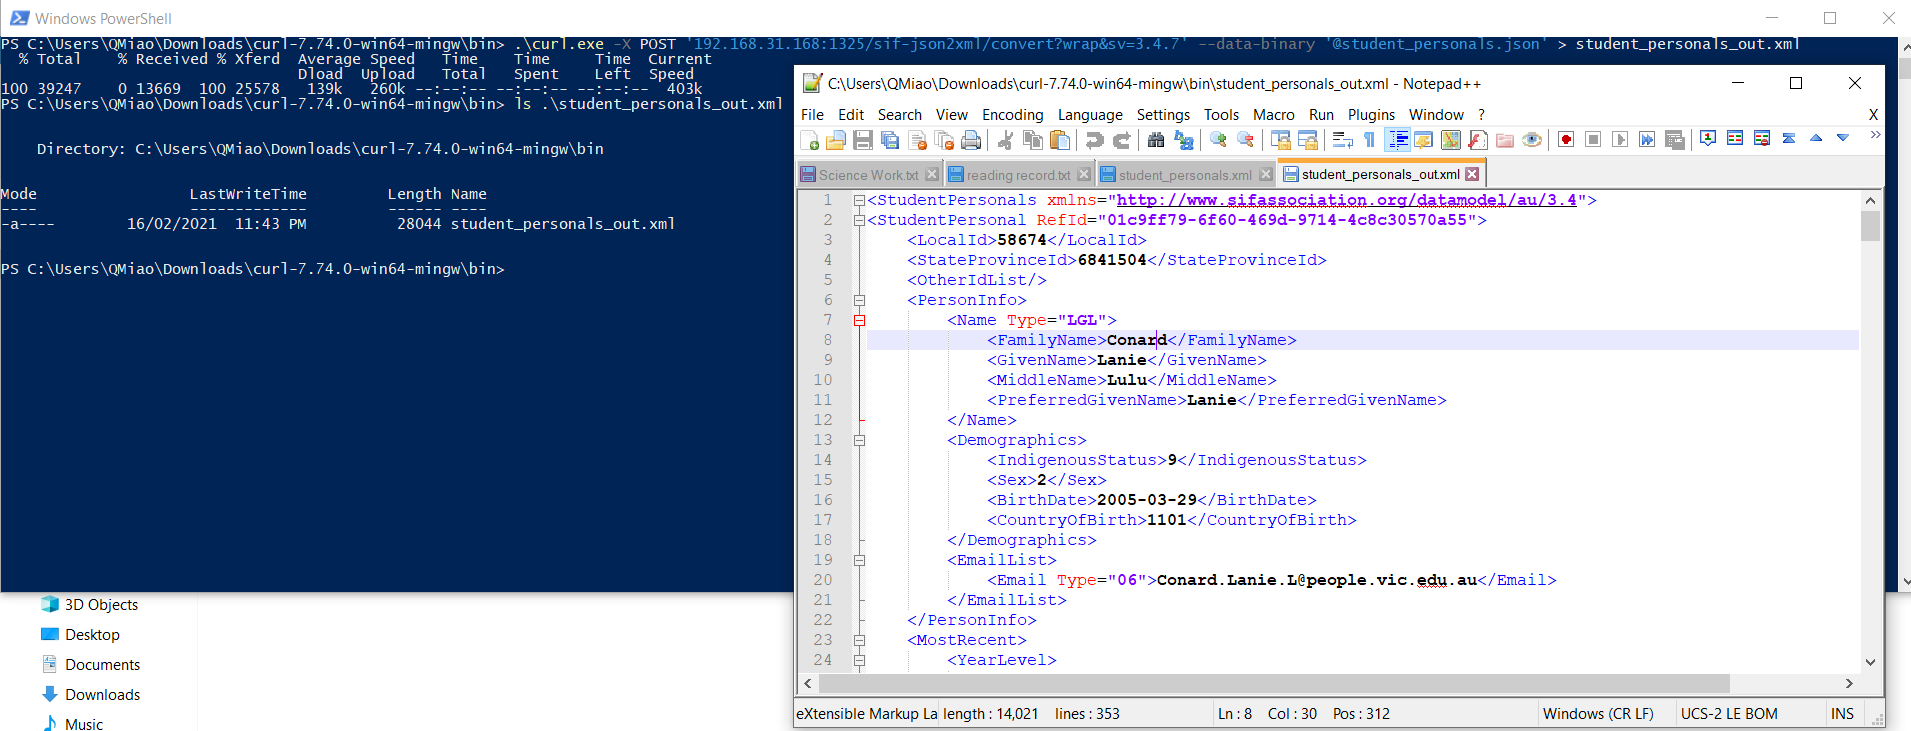Image resolution: width=1911 pixels, height=731 pixels.
Task: Collapse the StudentPersonal fold on line 2
Action: tap(859, 220)
